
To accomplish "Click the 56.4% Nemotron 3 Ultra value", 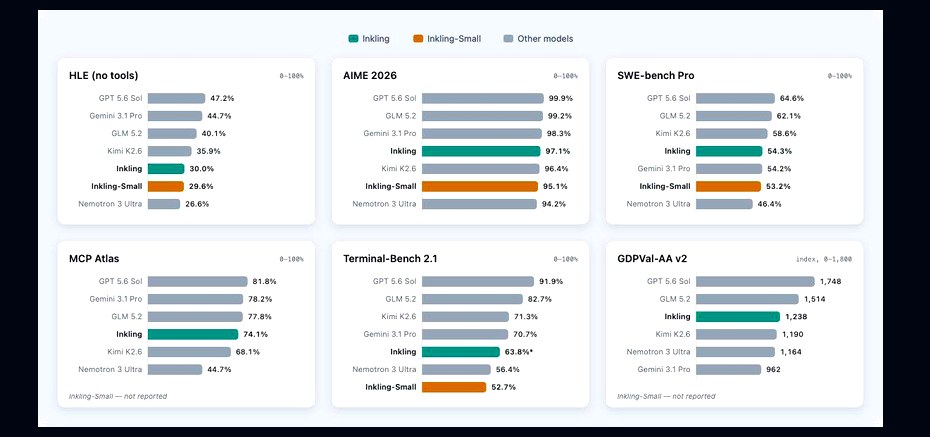I will tap(508, 369).
